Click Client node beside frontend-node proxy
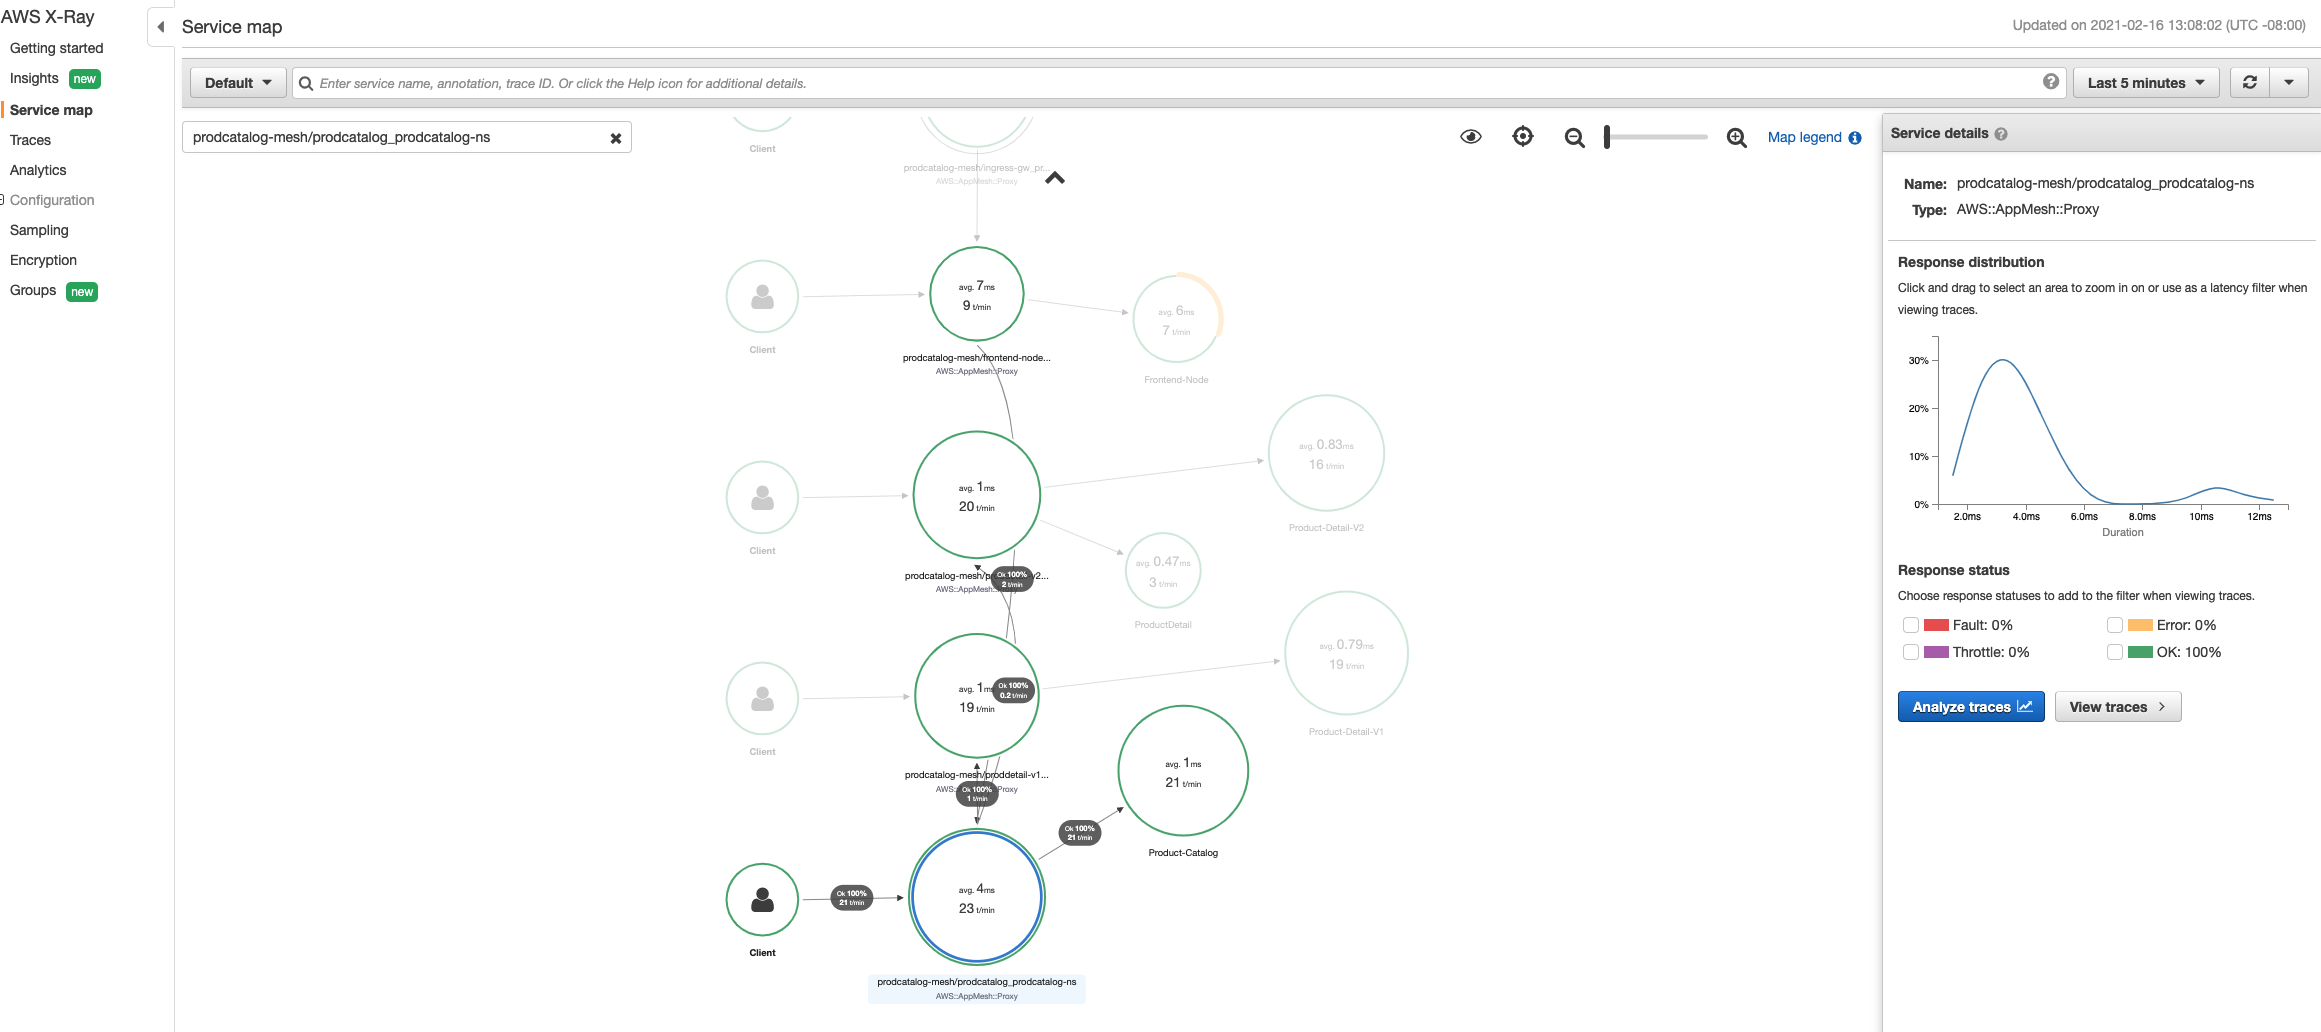The width and height of the screenshot is (2321, 1032). click(x=762, y=297)
